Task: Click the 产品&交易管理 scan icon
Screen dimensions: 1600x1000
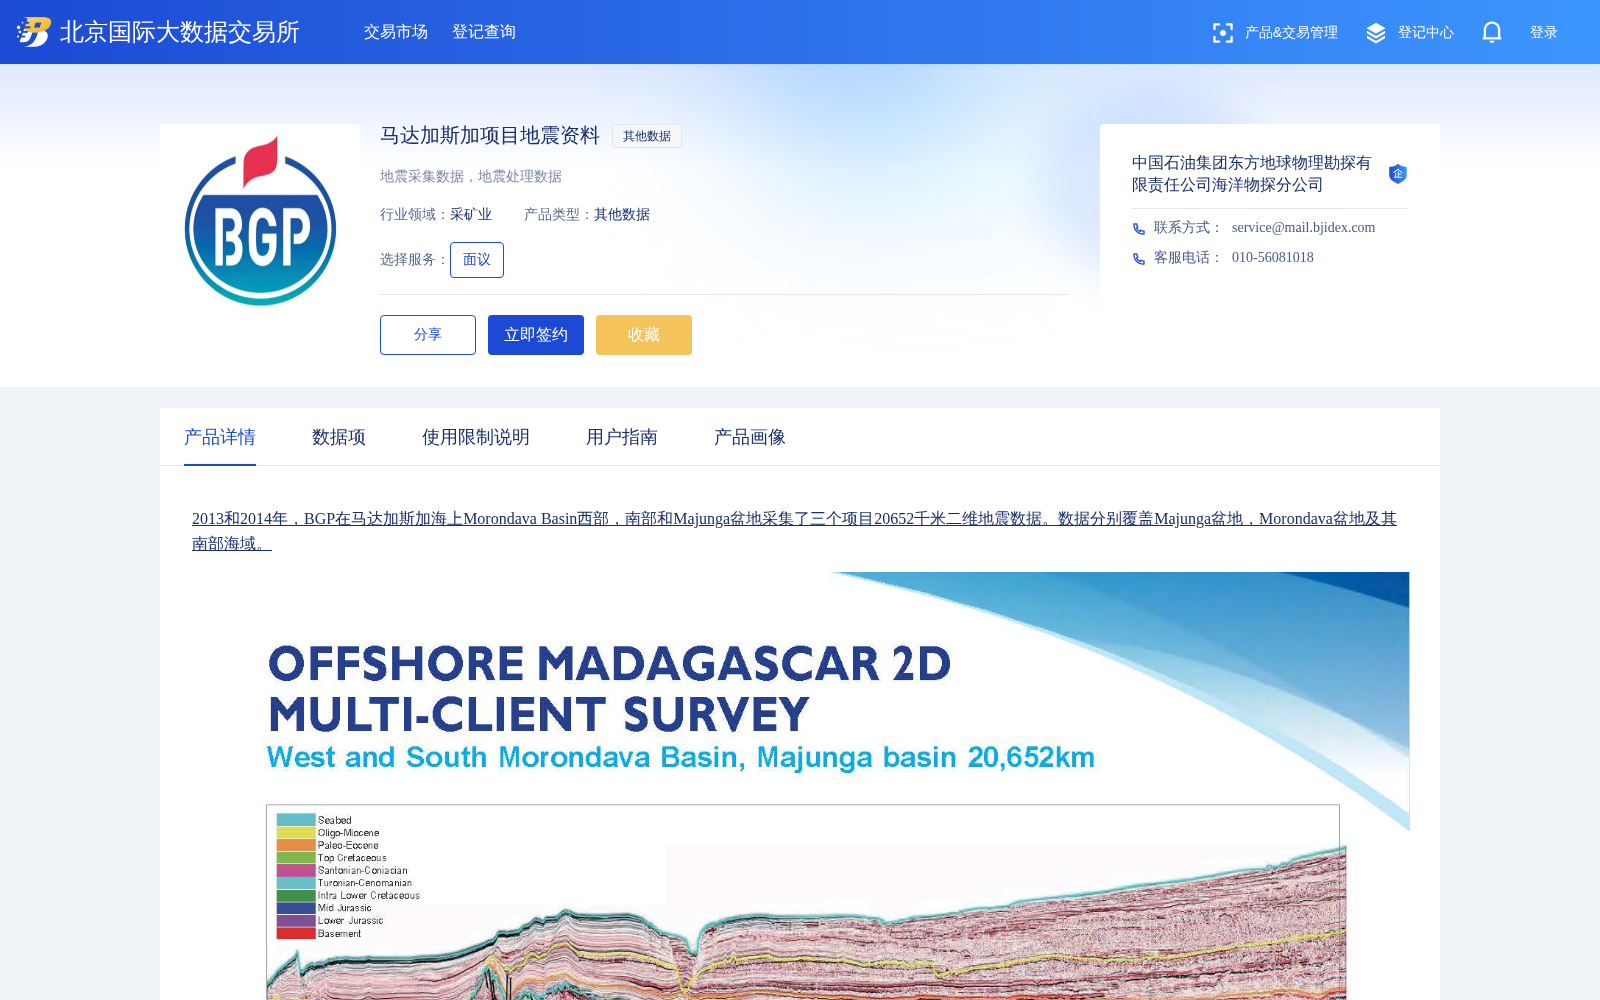Action: point(1222,33)
